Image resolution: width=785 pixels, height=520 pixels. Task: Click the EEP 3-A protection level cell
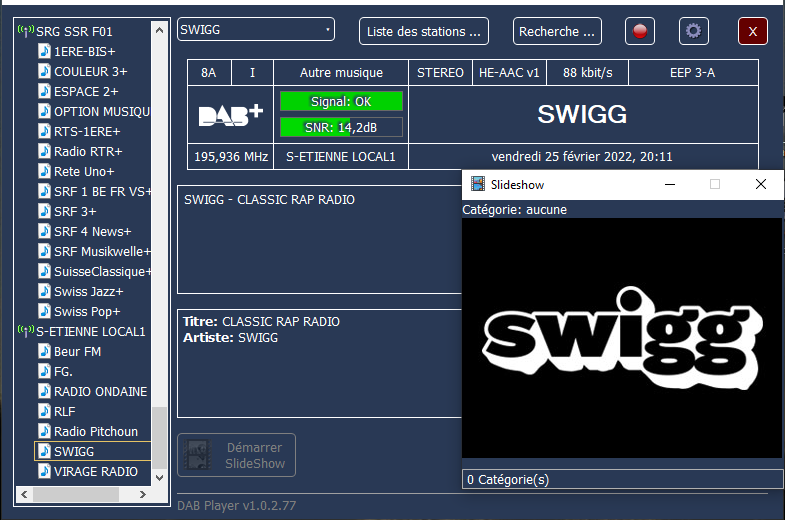pos(693,73)
